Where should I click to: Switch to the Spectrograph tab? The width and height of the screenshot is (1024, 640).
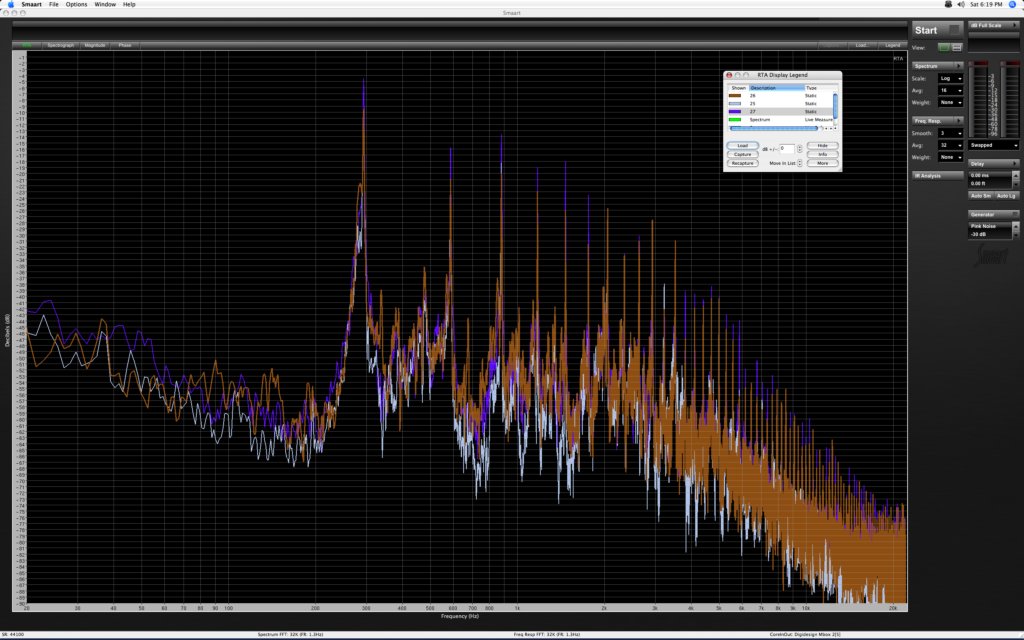[61, 45]
